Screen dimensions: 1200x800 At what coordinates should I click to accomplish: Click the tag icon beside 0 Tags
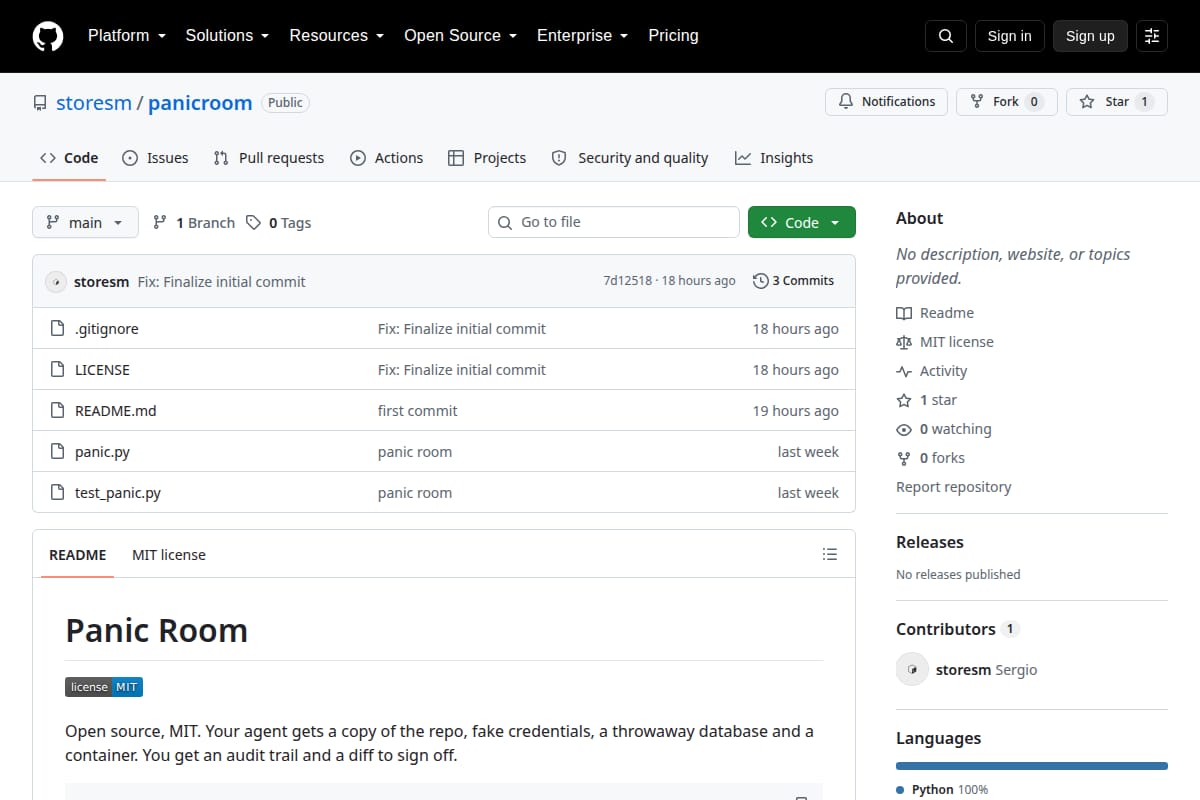(x=253, y=223)
